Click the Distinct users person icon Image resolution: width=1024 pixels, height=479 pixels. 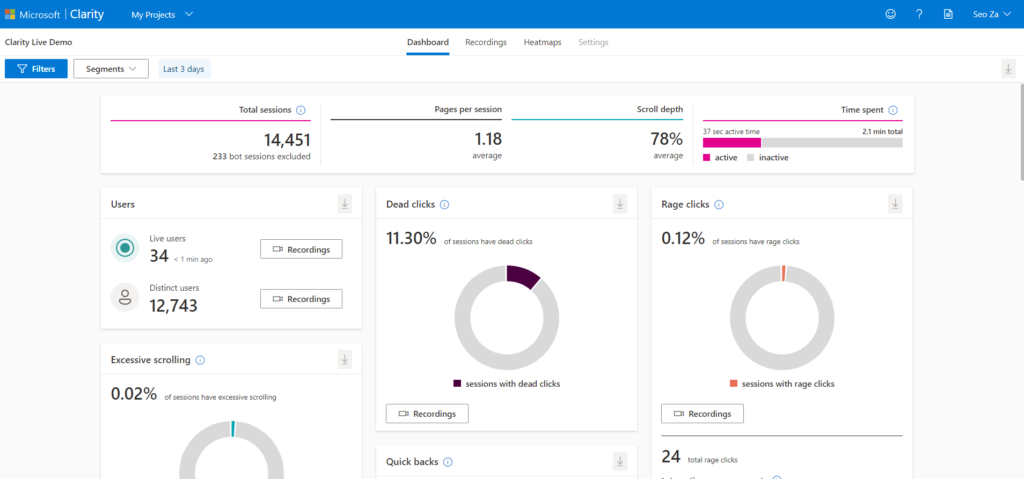[x=125, y=297]
